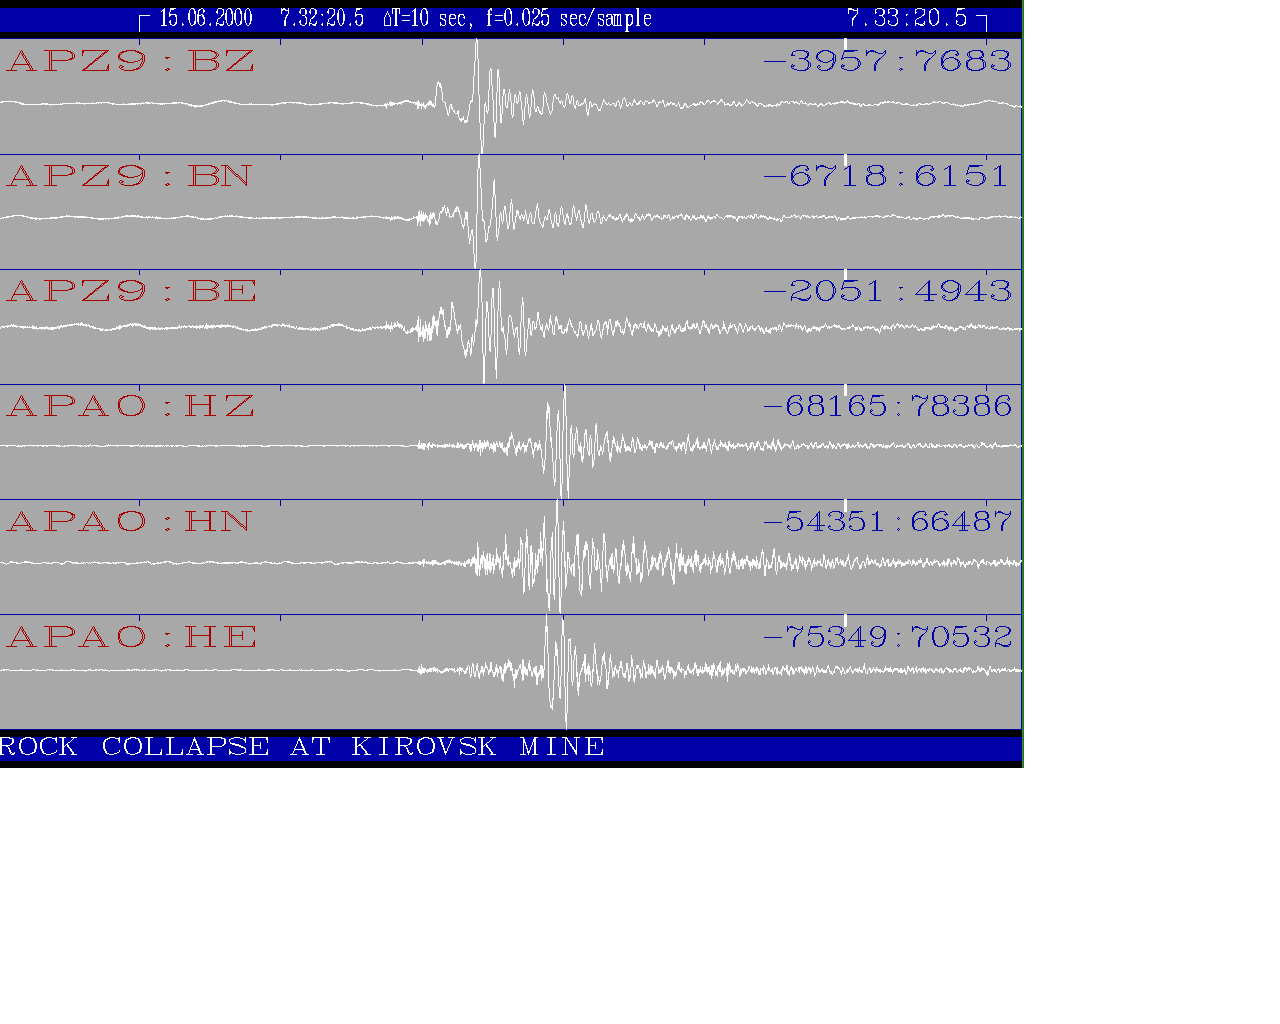Select the APAO:HE channel label
Image resolution: width=1280 pixels, height=1024 pixels.
coord(132,637)
